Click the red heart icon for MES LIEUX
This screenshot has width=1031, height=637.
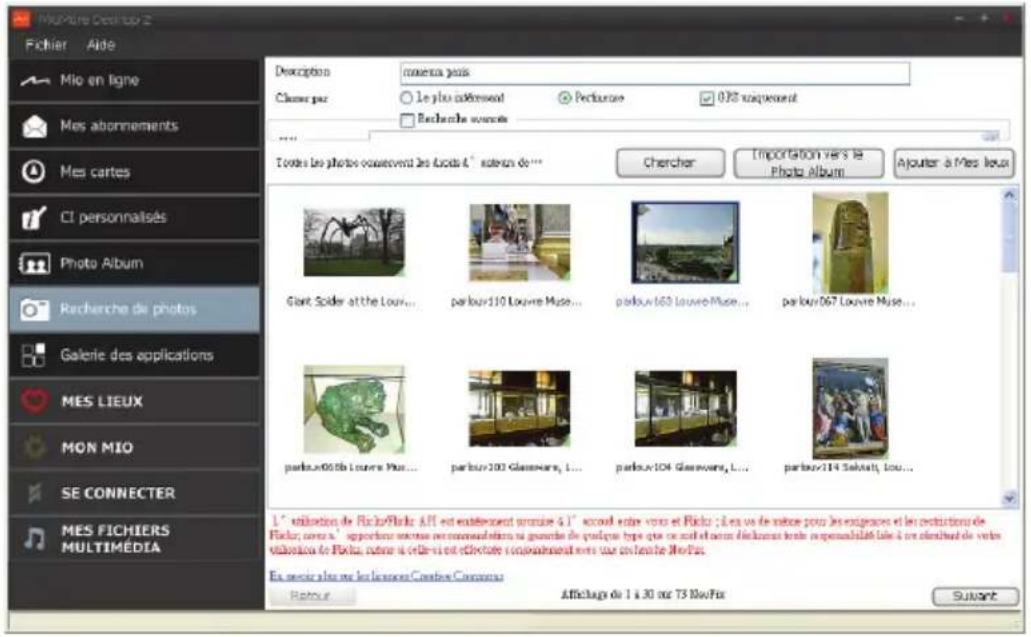pyautogui.click(x=34, y=401)
